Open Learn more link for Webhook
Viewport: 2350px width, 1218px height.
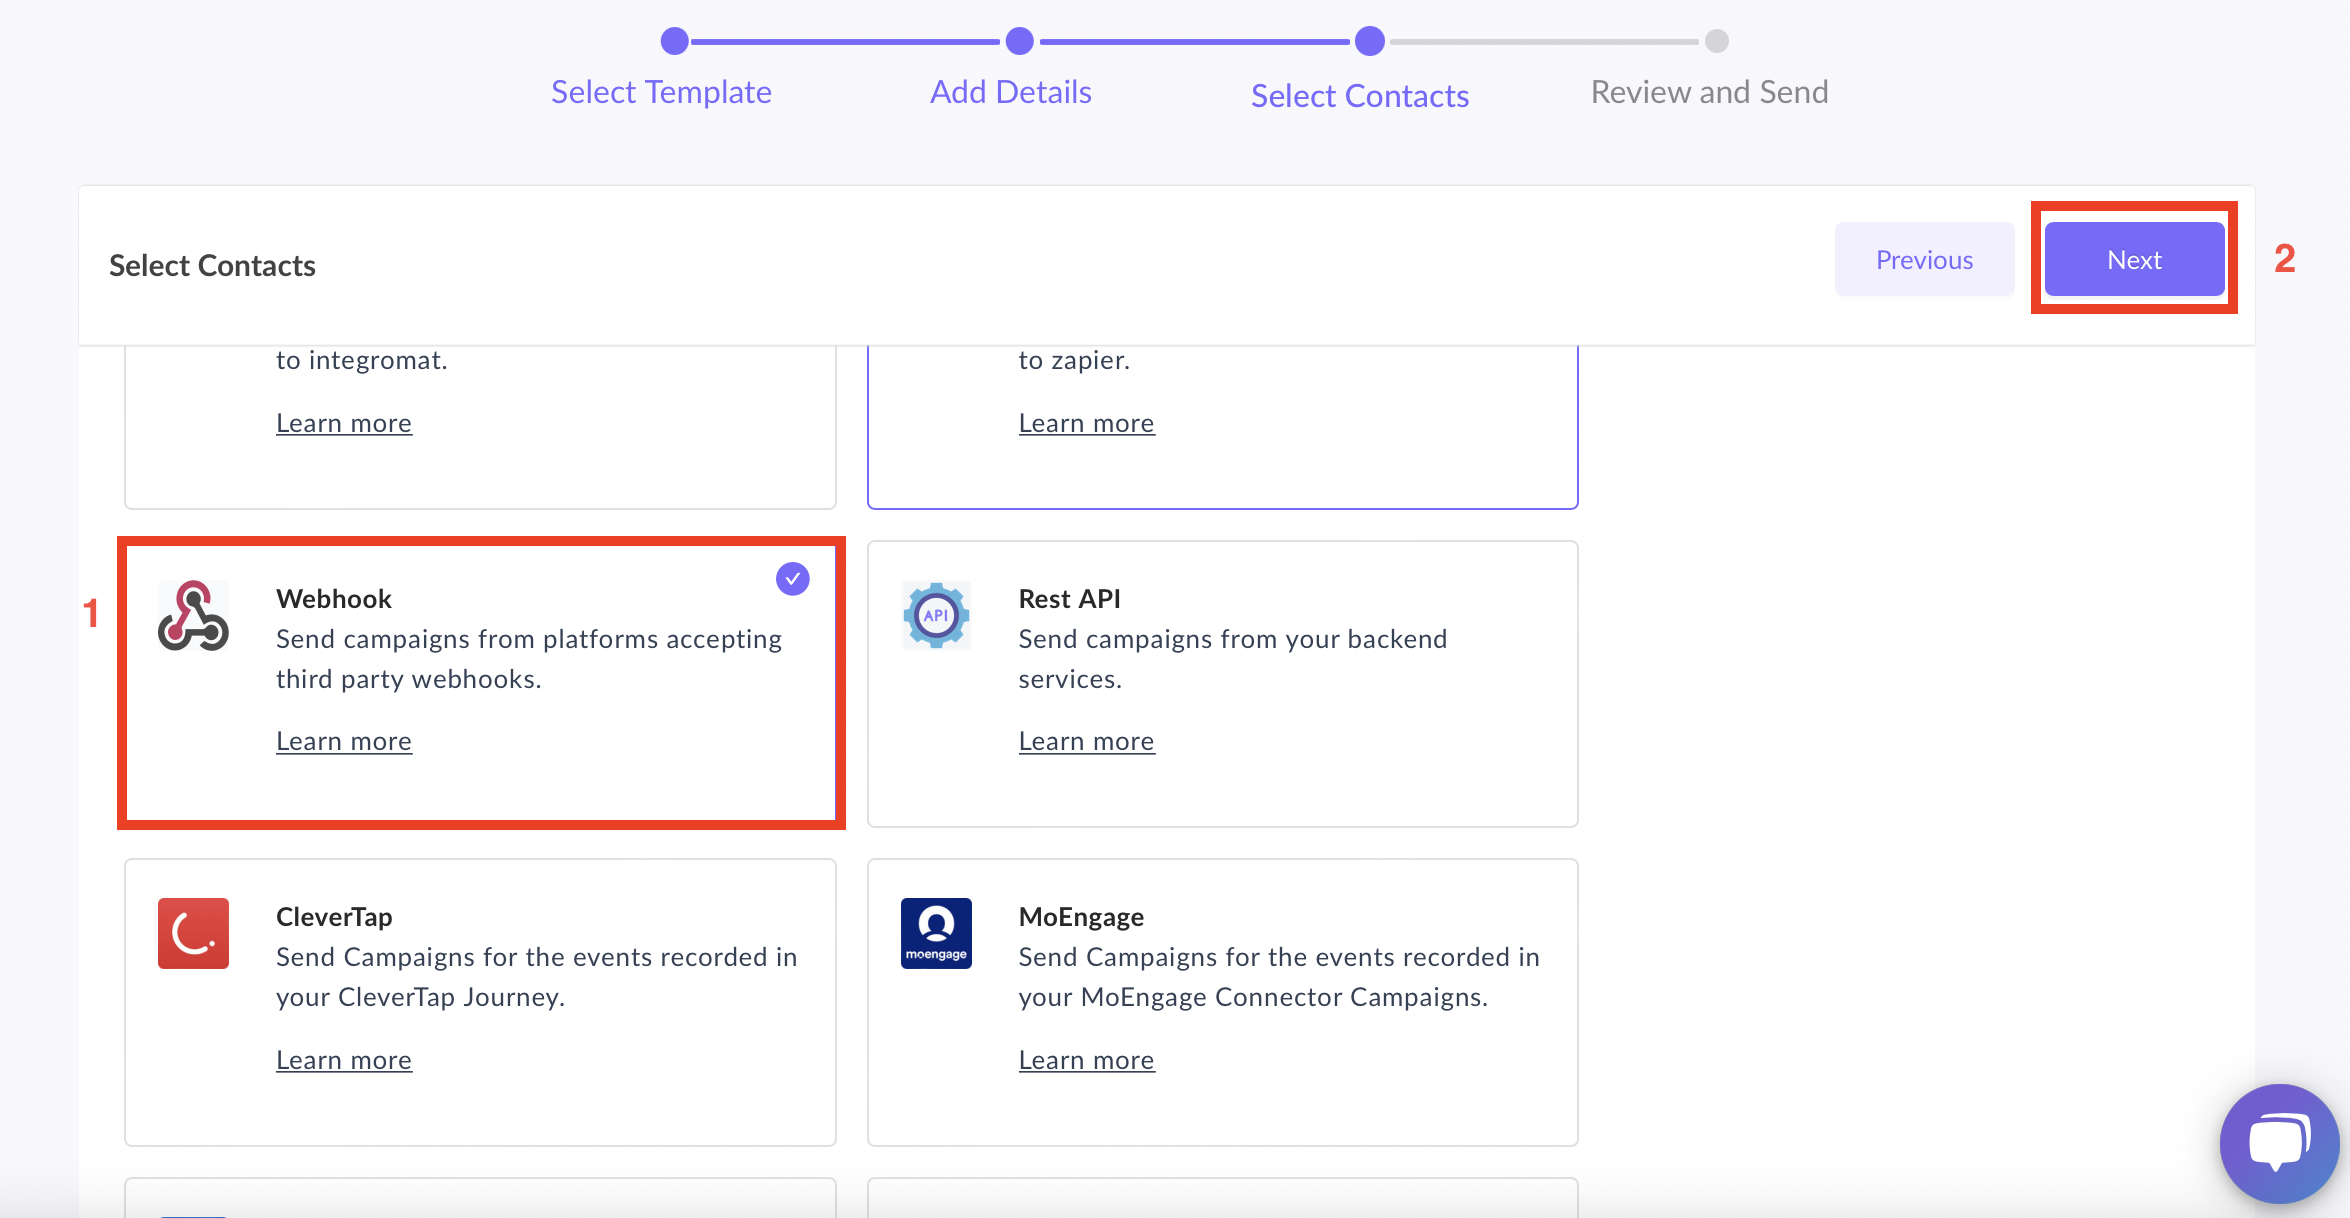tap(343, 740)
